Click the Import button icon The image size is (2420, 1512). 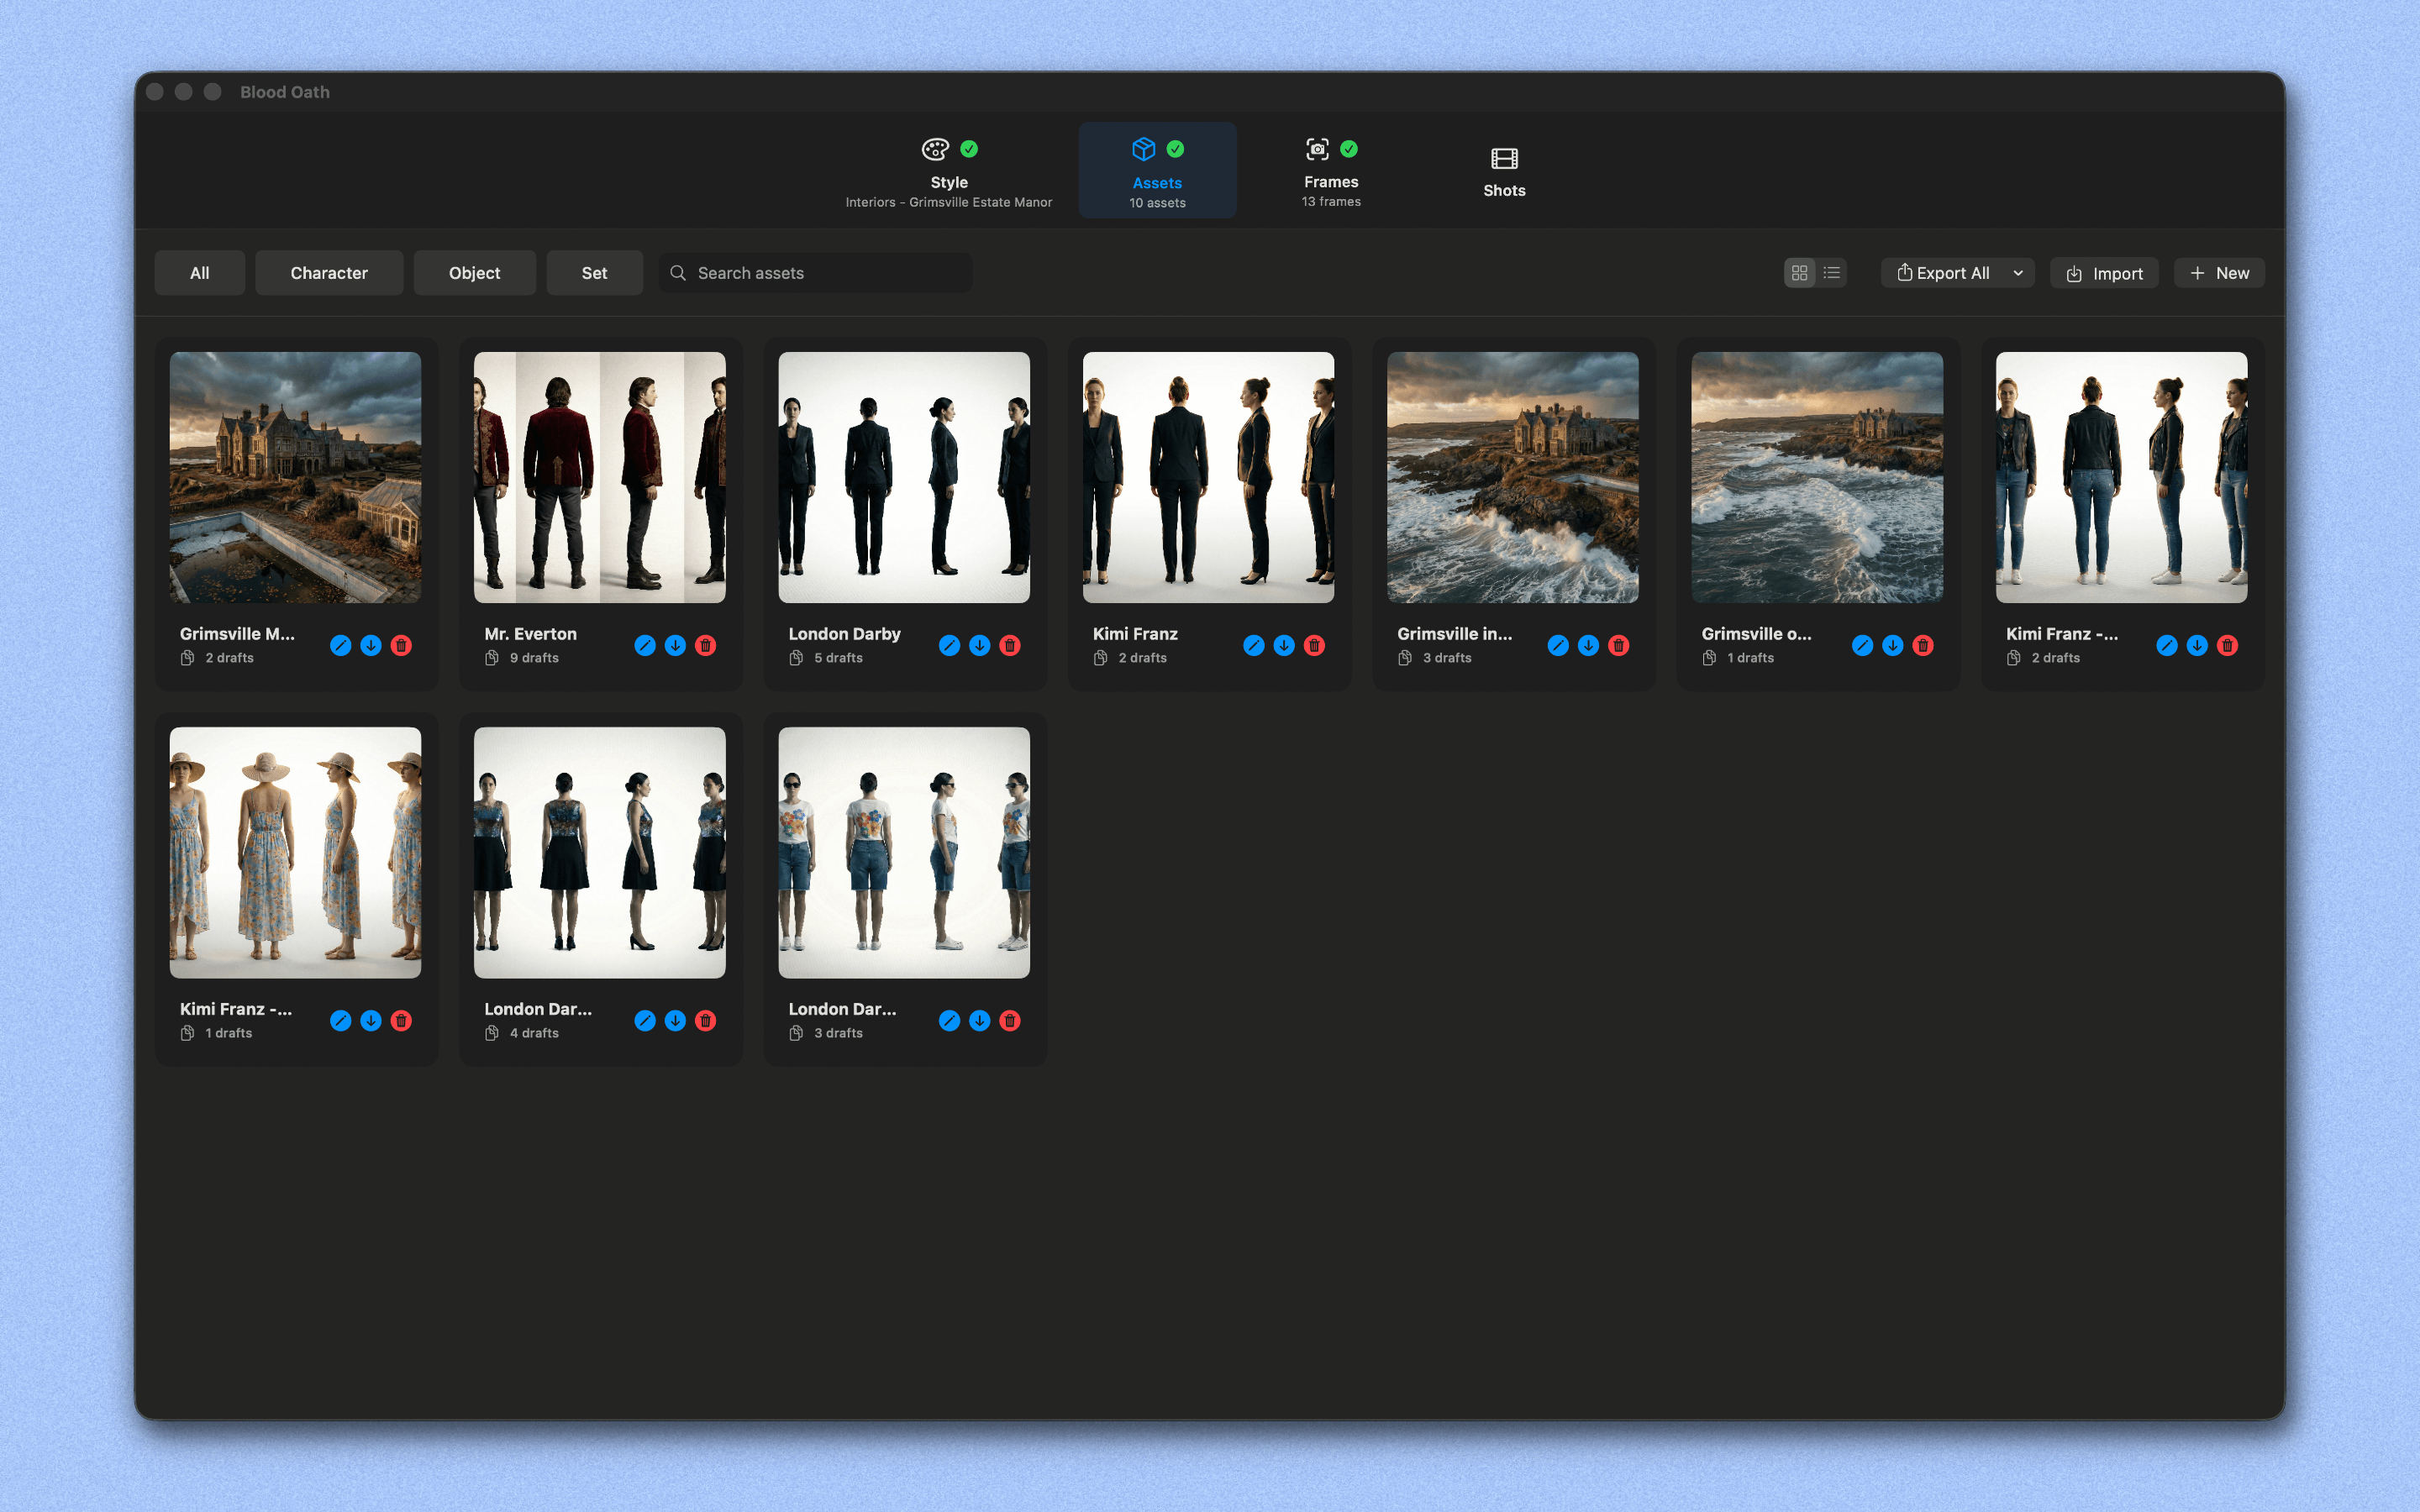(2072, 272)
